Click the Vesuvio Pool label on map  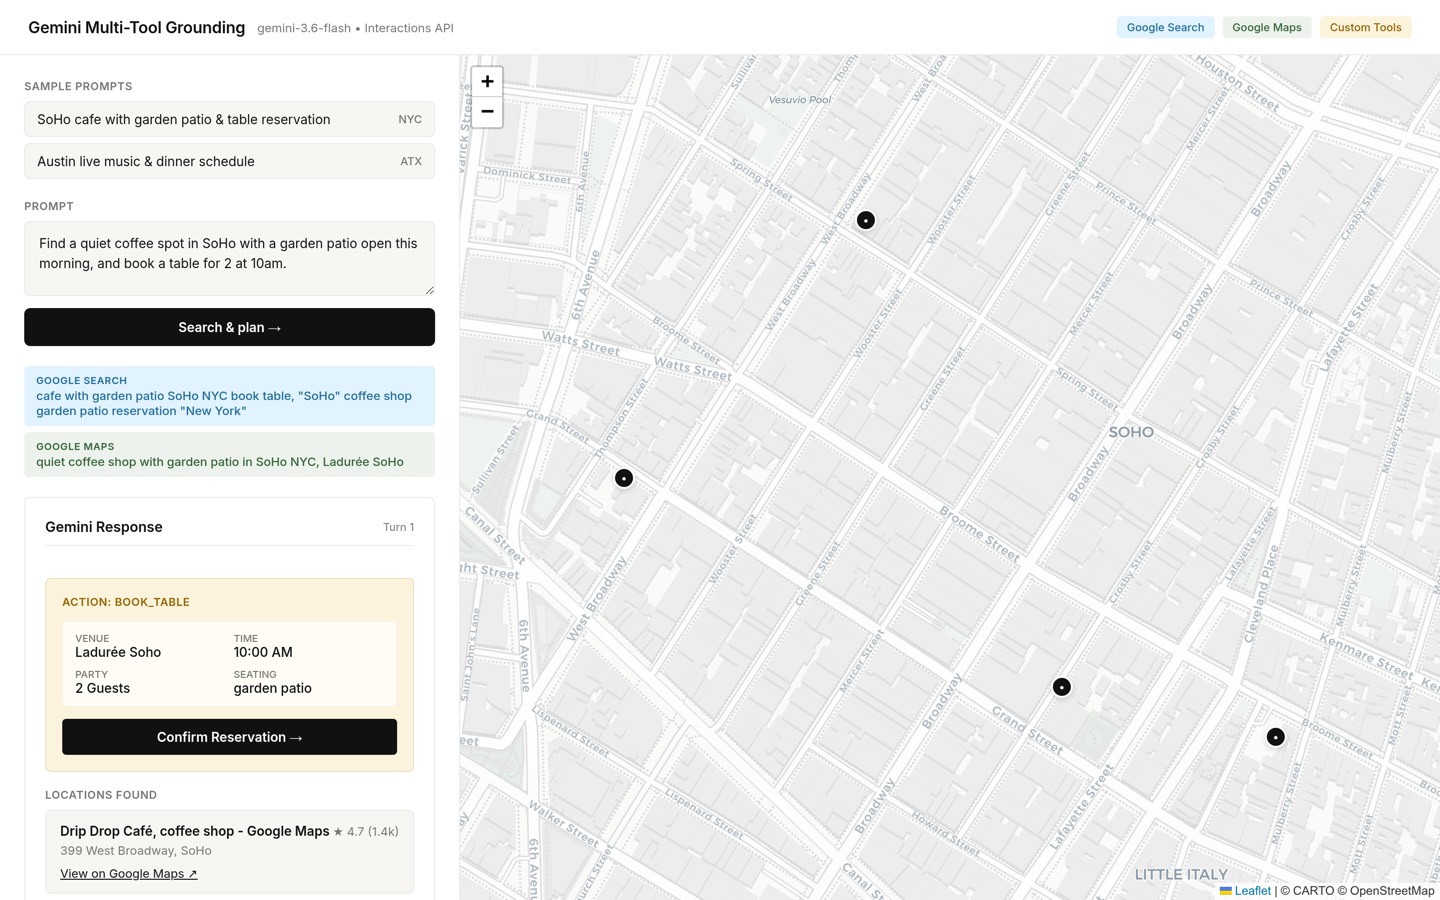coord(799,100)
